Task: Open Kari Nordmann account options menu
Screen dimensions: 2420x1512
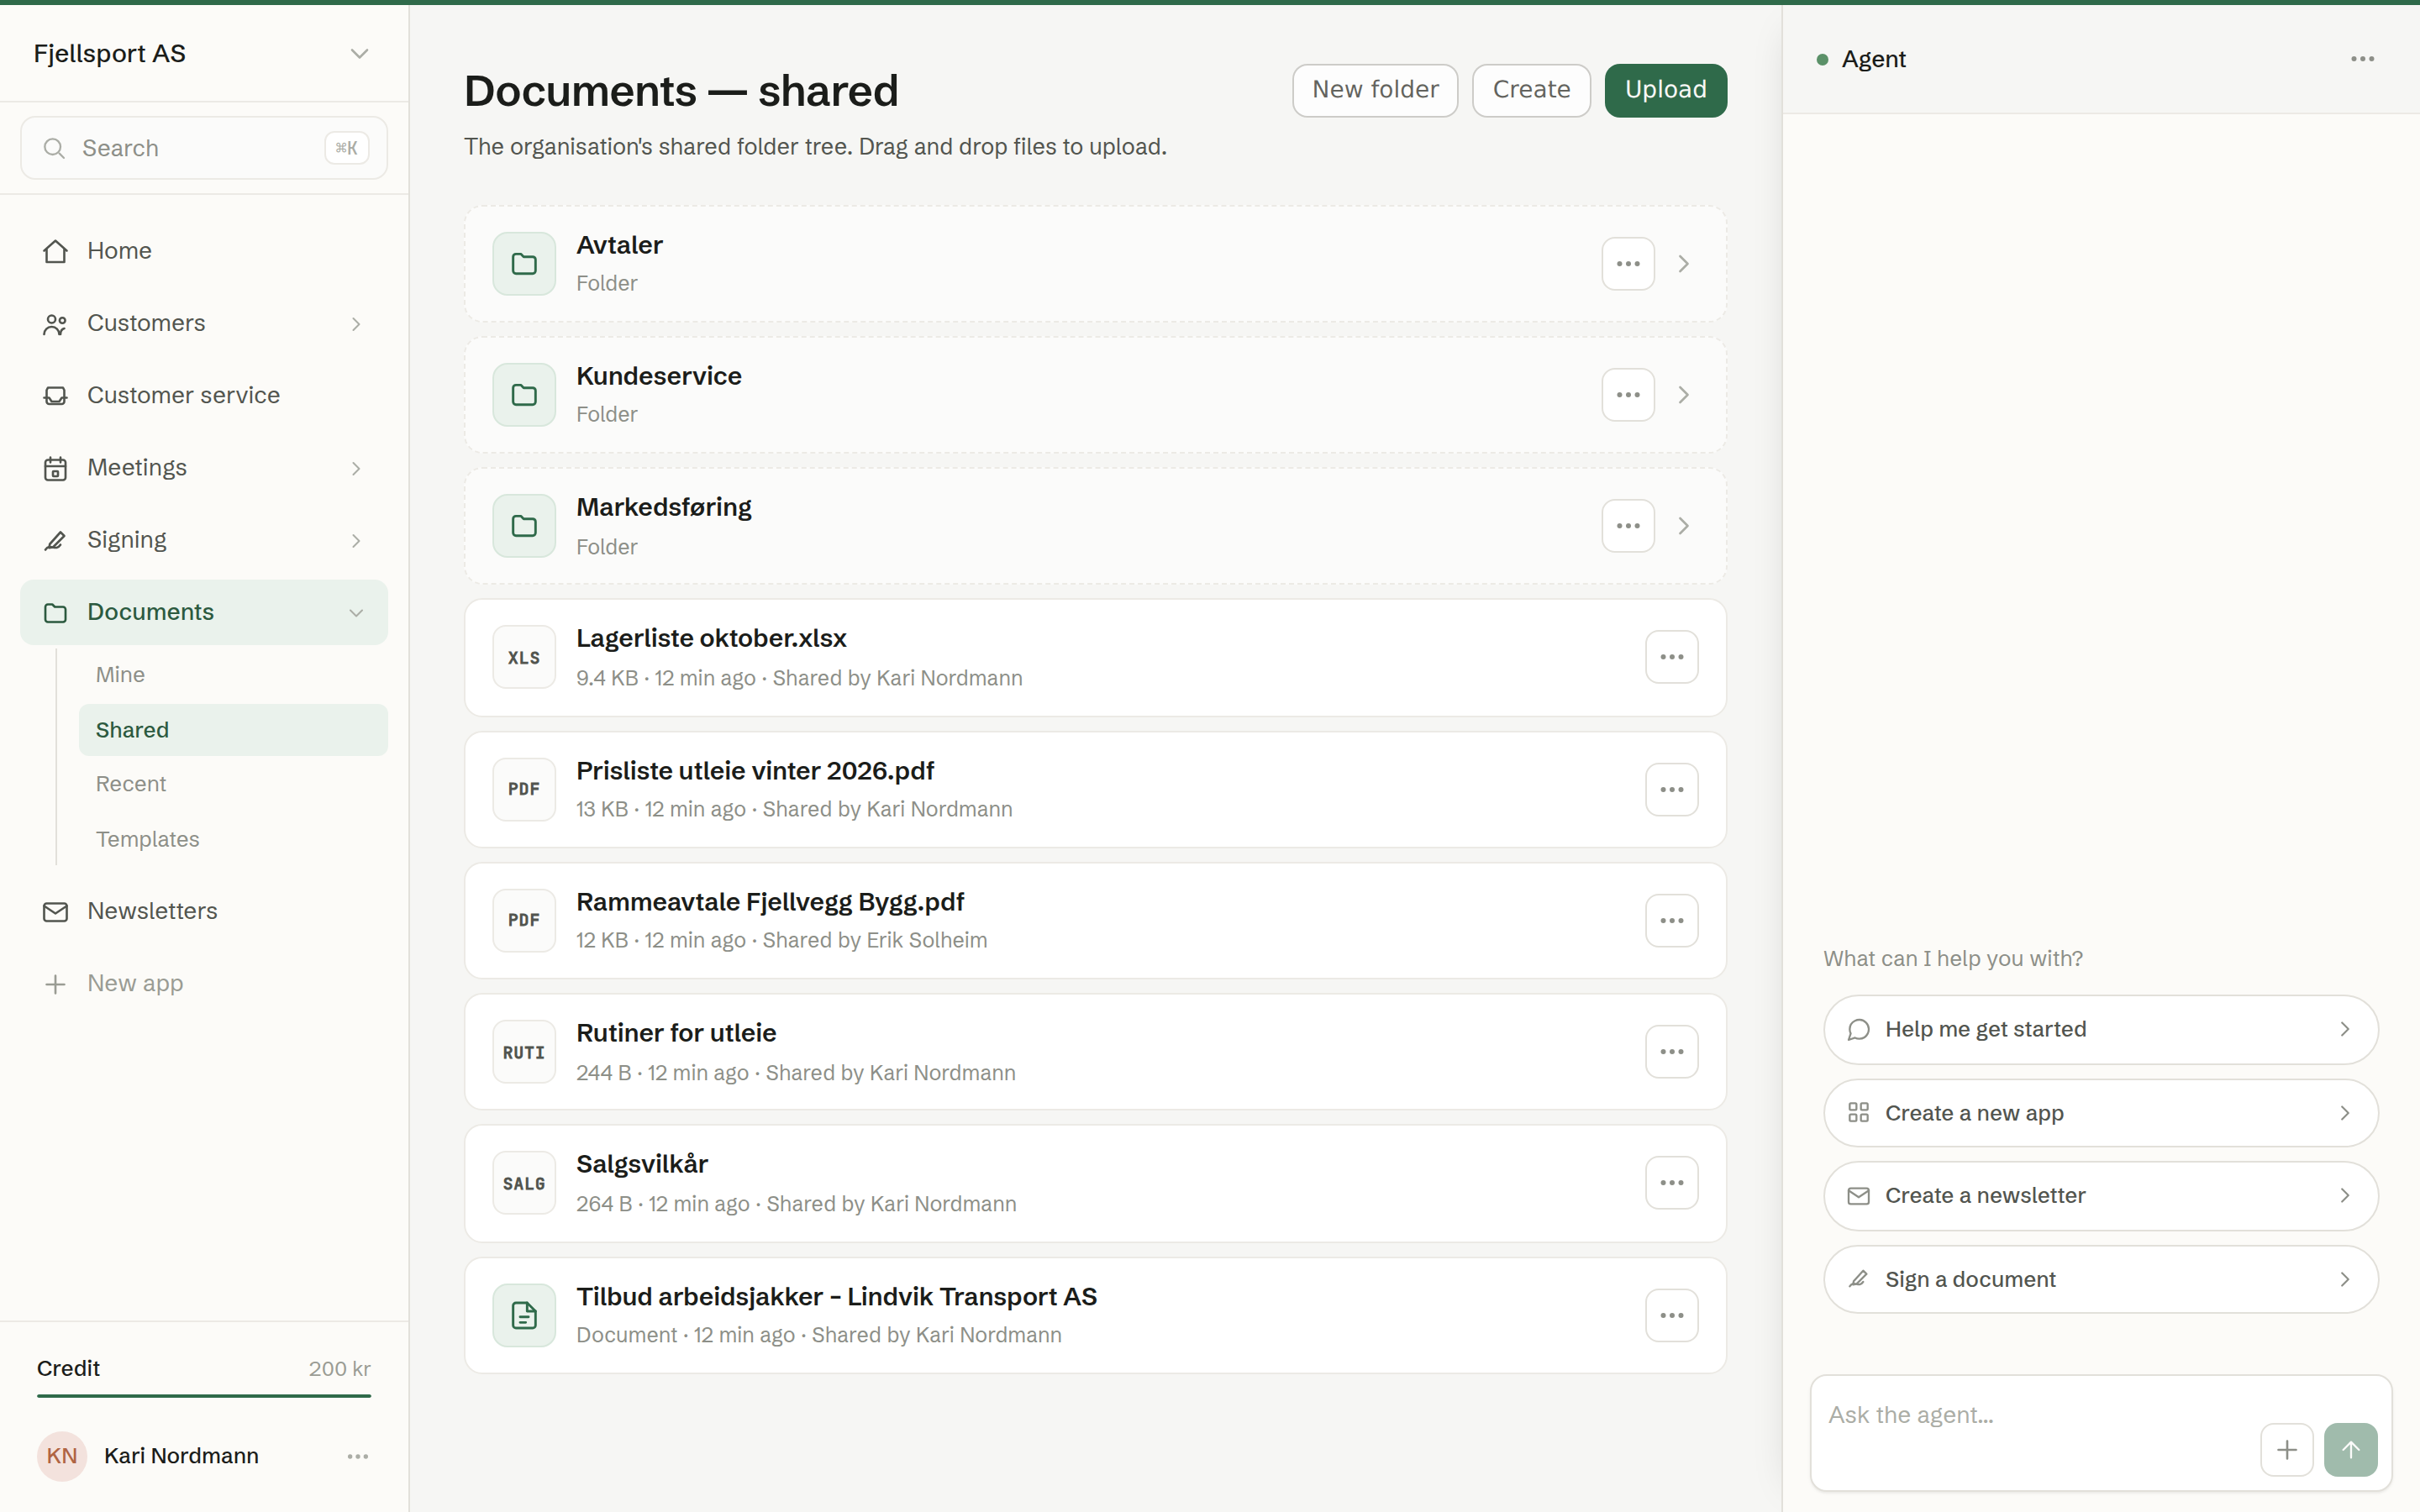Action: tap(358, 1456)
